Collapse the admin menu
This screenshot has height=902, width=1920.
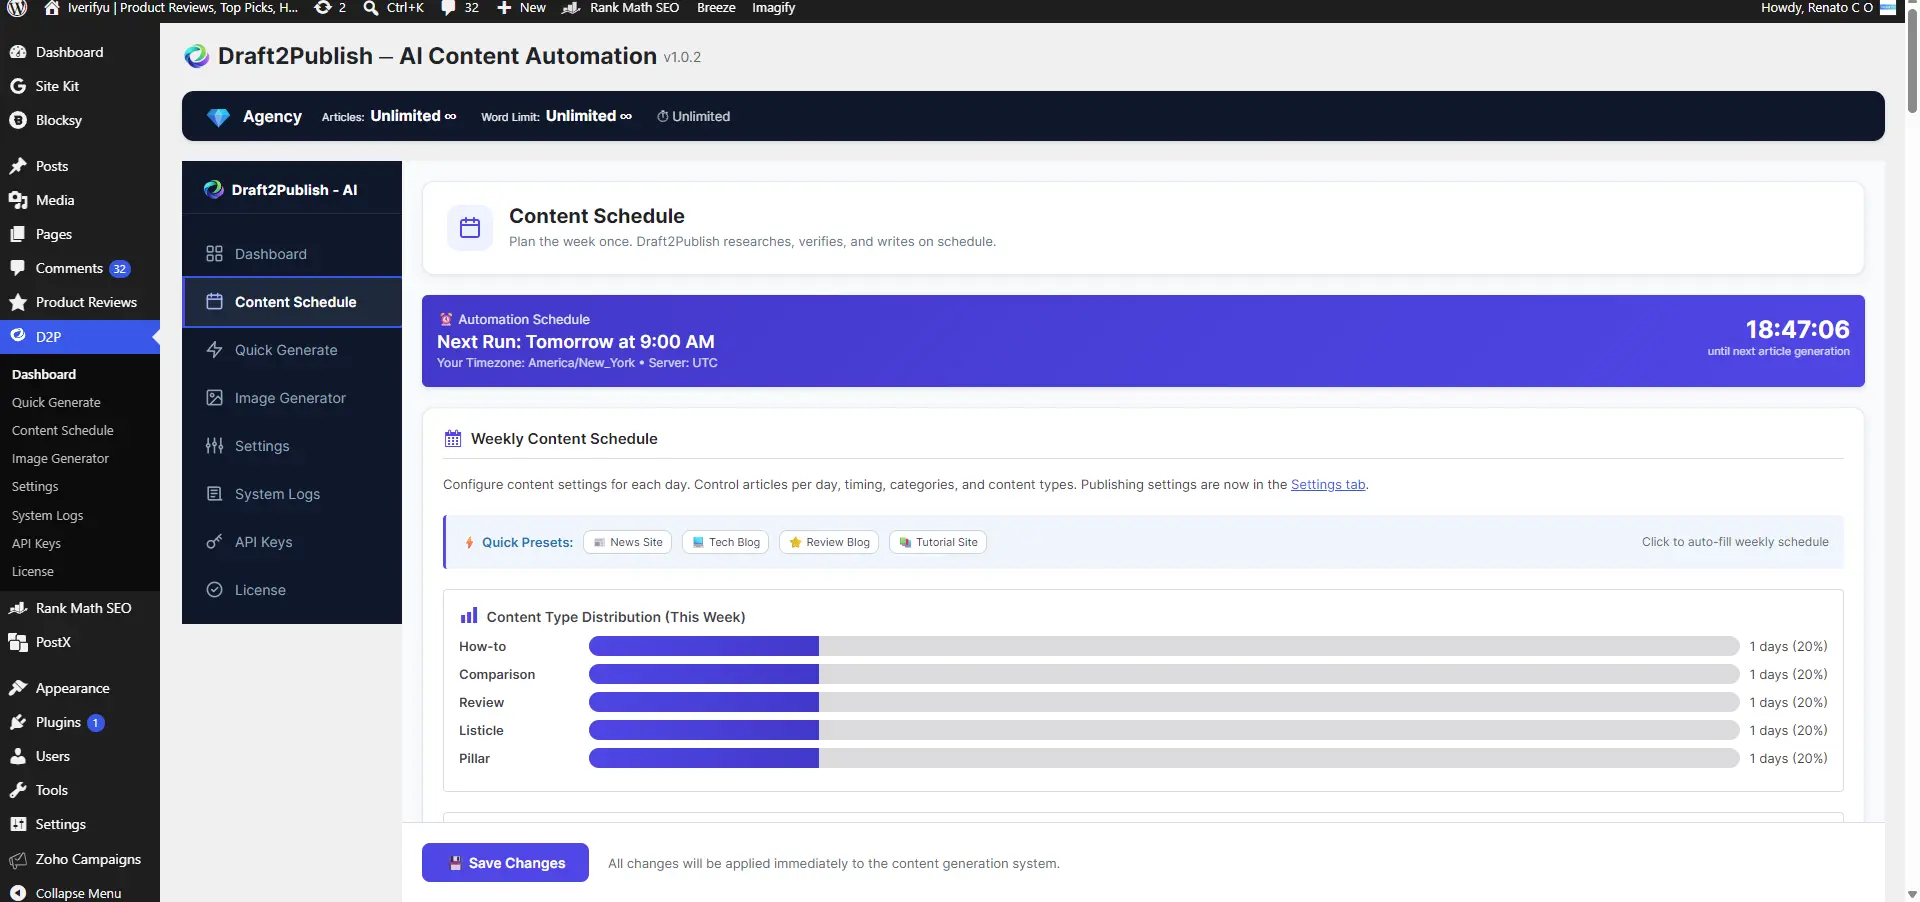point(79,892)
